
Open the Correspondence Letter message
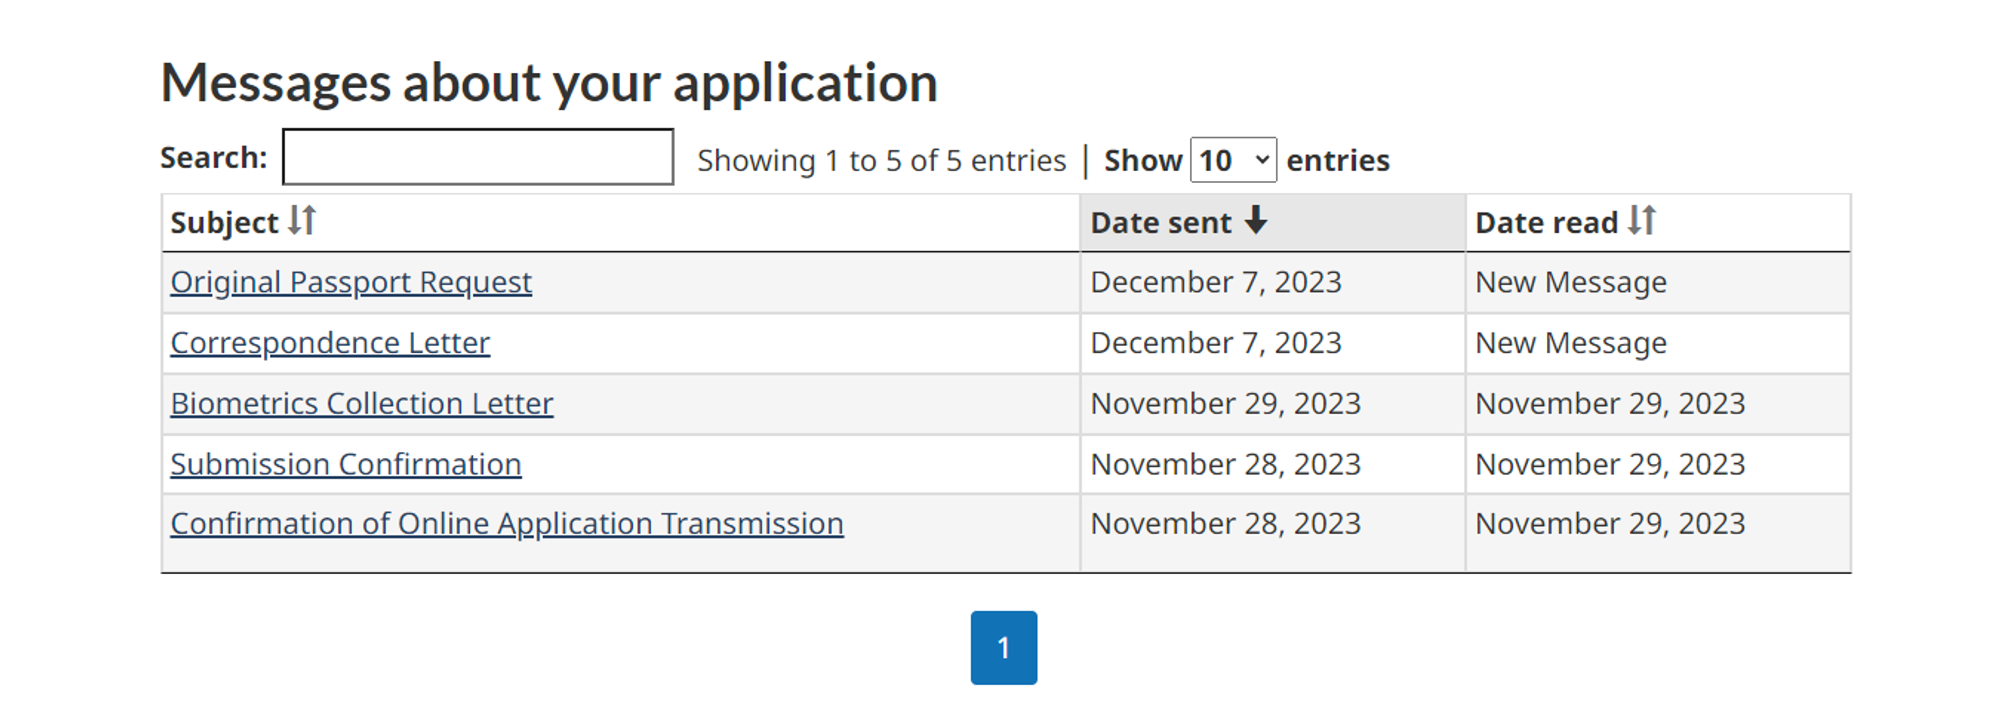330,343
